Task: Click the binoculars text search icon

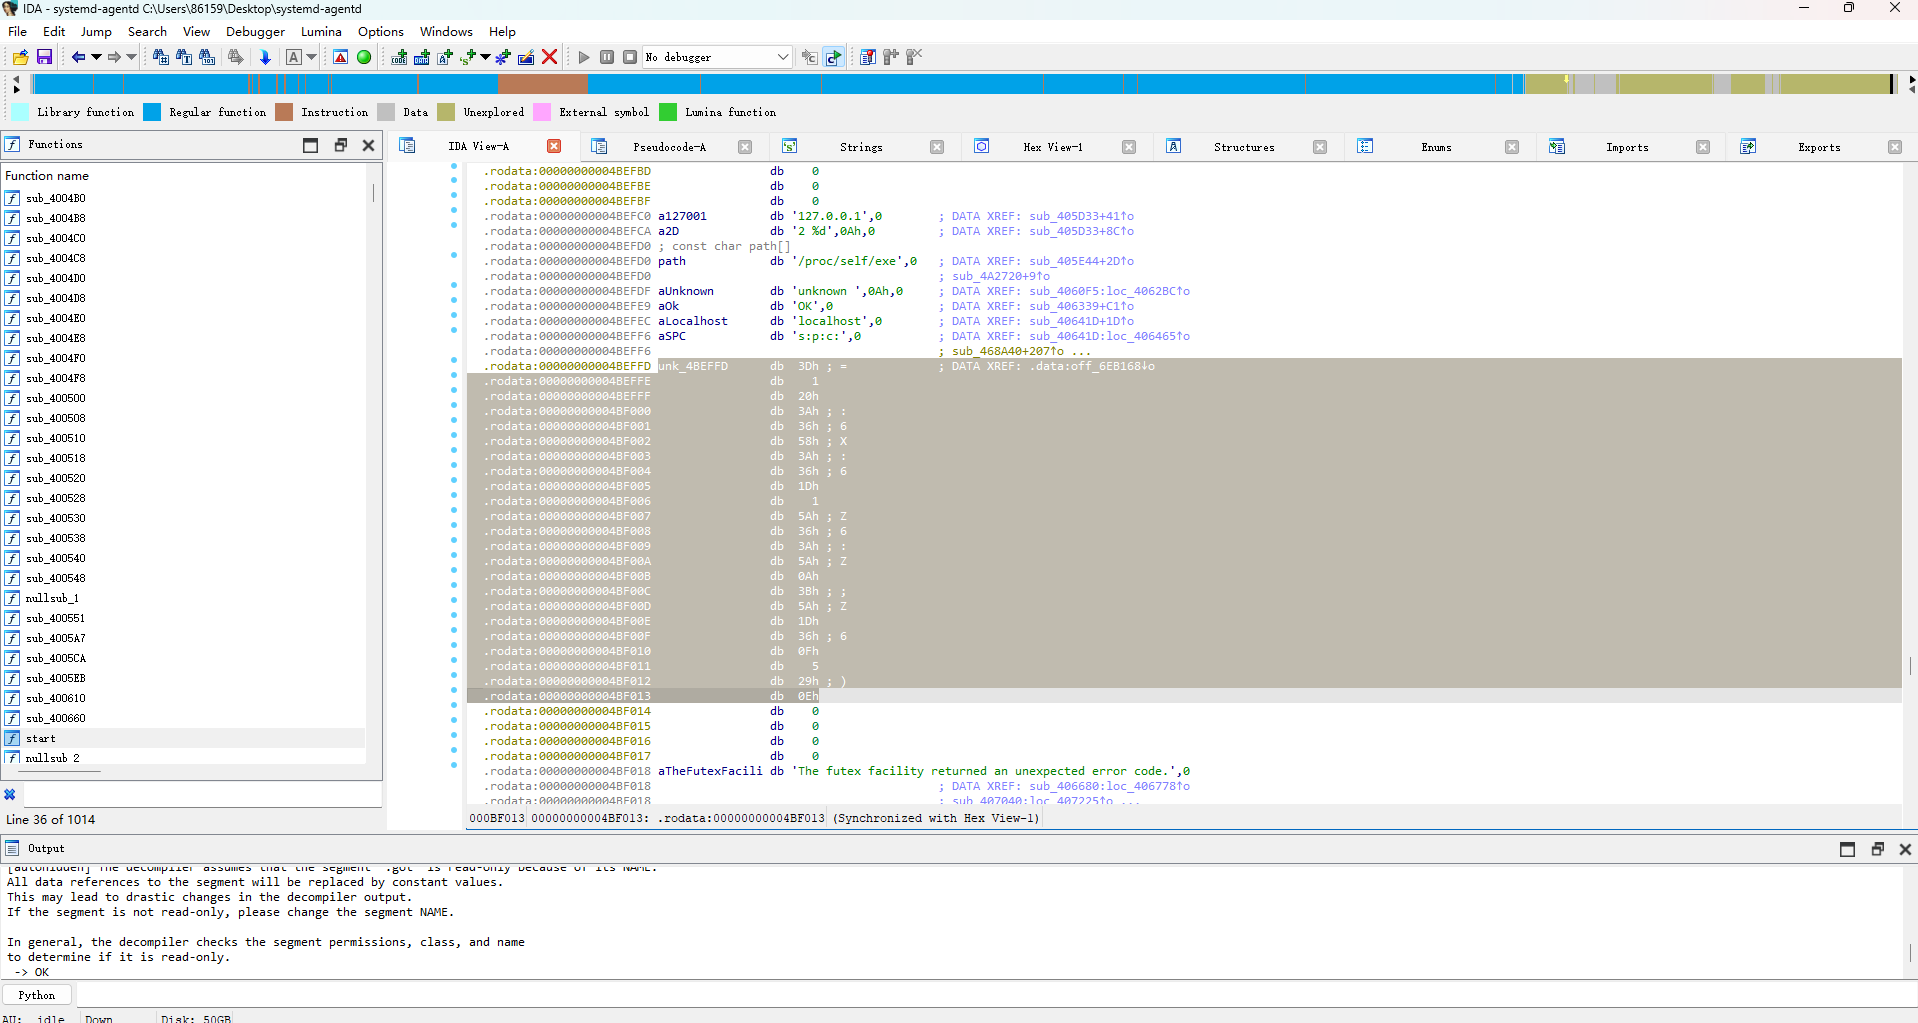Action: [x=184, y=57]
